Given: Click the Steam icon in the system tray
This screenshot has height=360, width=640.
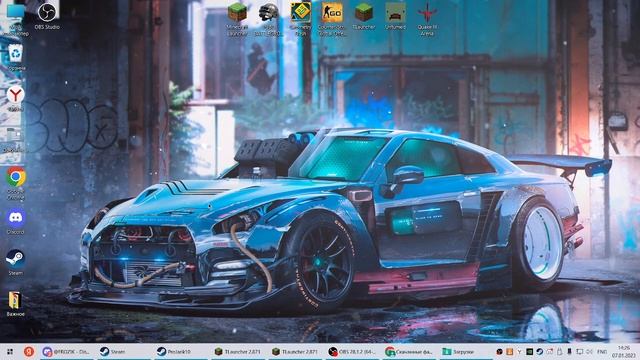Looking at the screenshot, I should pos(539,351).
